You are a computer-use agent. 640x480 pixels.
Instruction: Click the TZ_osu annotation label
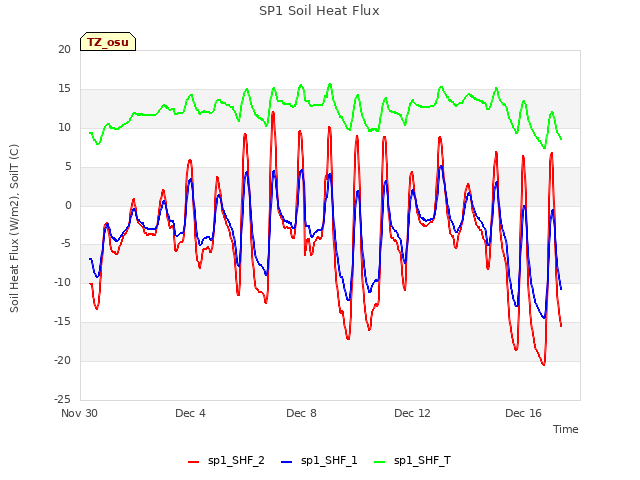pos(108,42)
